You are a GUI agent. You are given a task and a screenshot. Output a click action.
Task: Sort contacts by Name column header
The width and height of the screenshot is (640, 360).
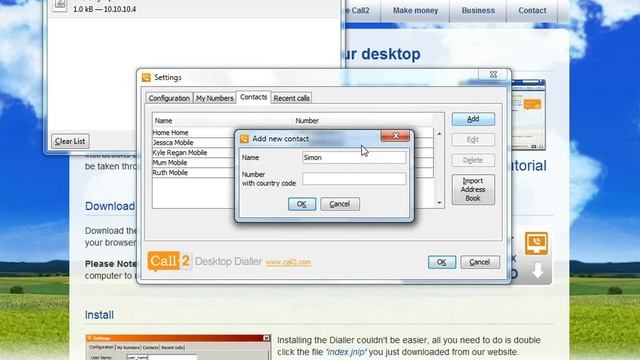pyautogui.click(x=222, y=120)
